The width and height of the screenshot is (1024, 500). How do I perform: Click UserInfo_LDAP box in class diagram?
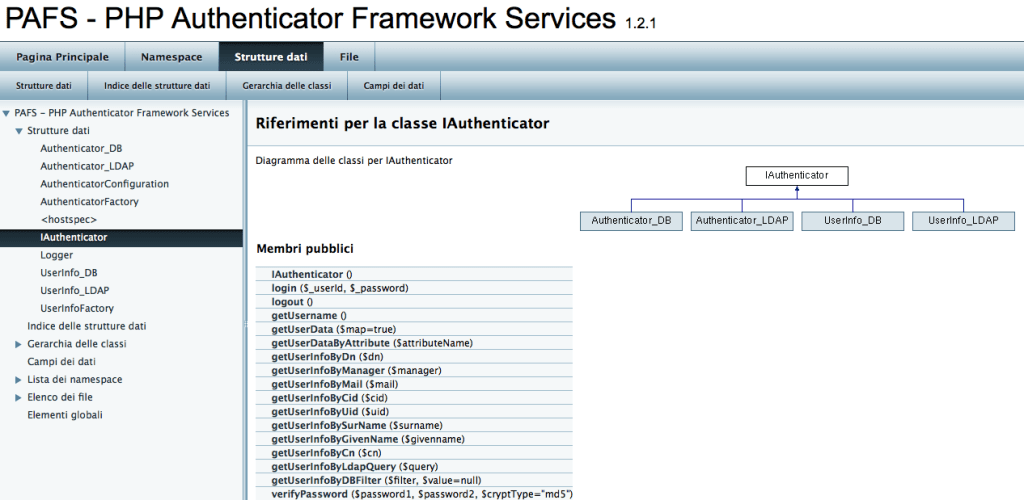click(x=963, y=221)
